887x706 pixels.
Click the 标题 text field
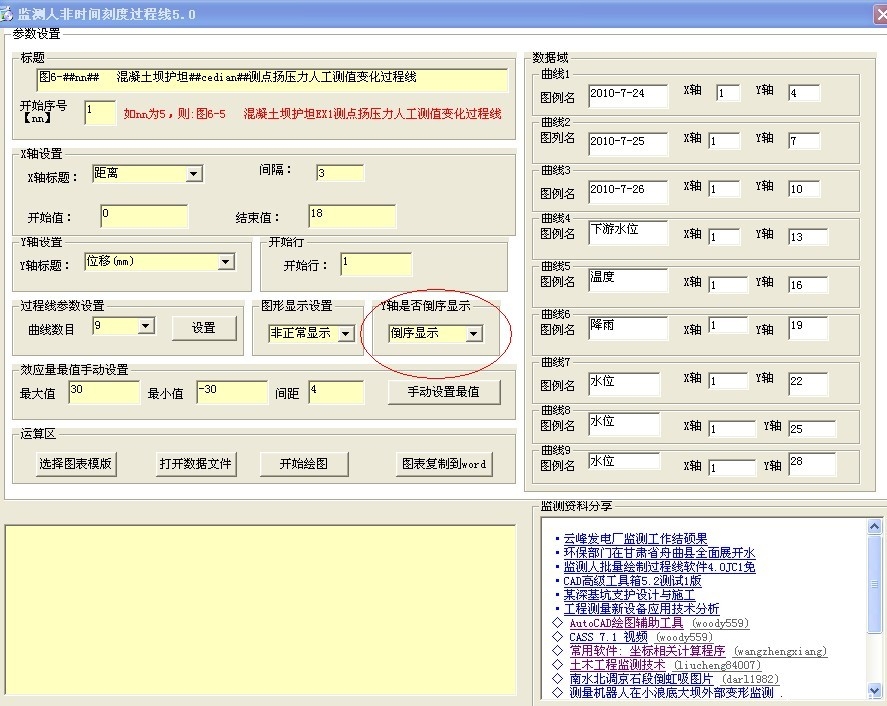click(272, 80)
